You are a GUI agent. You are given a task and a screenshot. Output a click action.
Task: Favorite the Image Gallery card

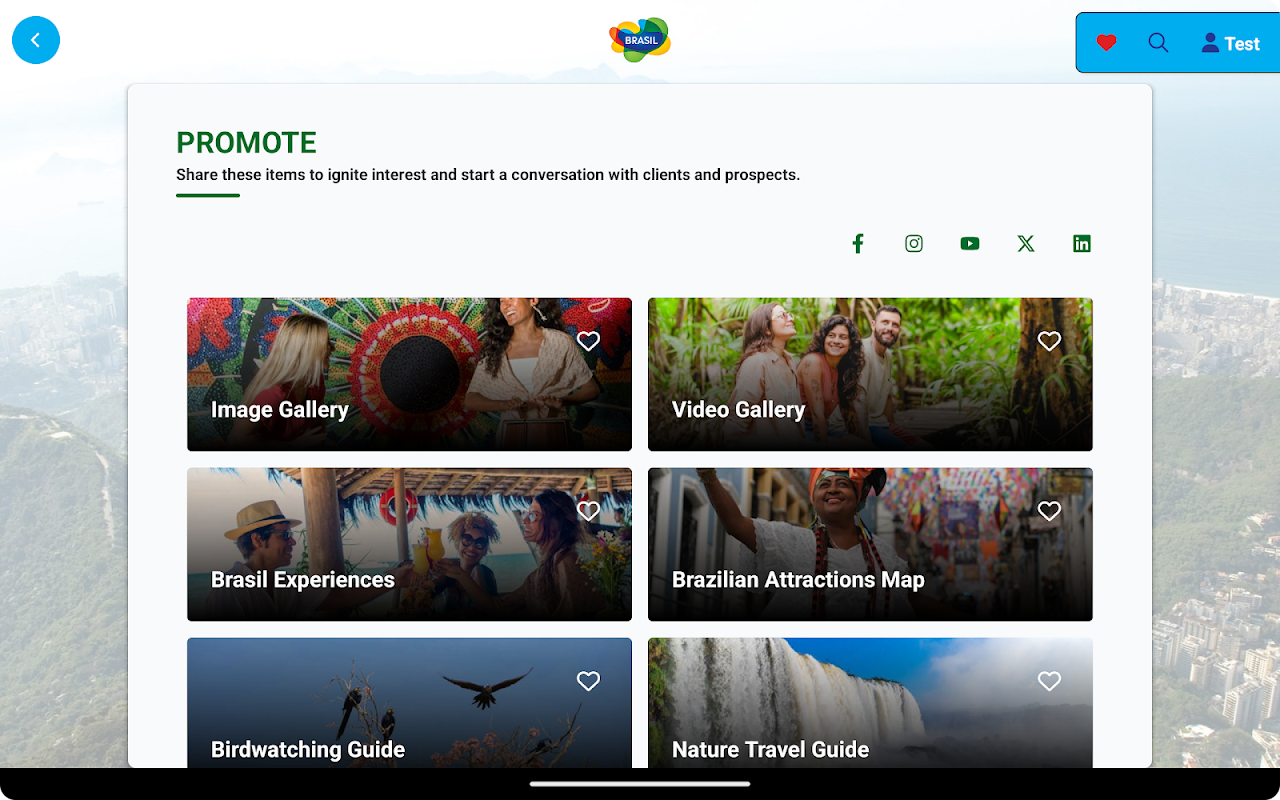tap(589, 341)
